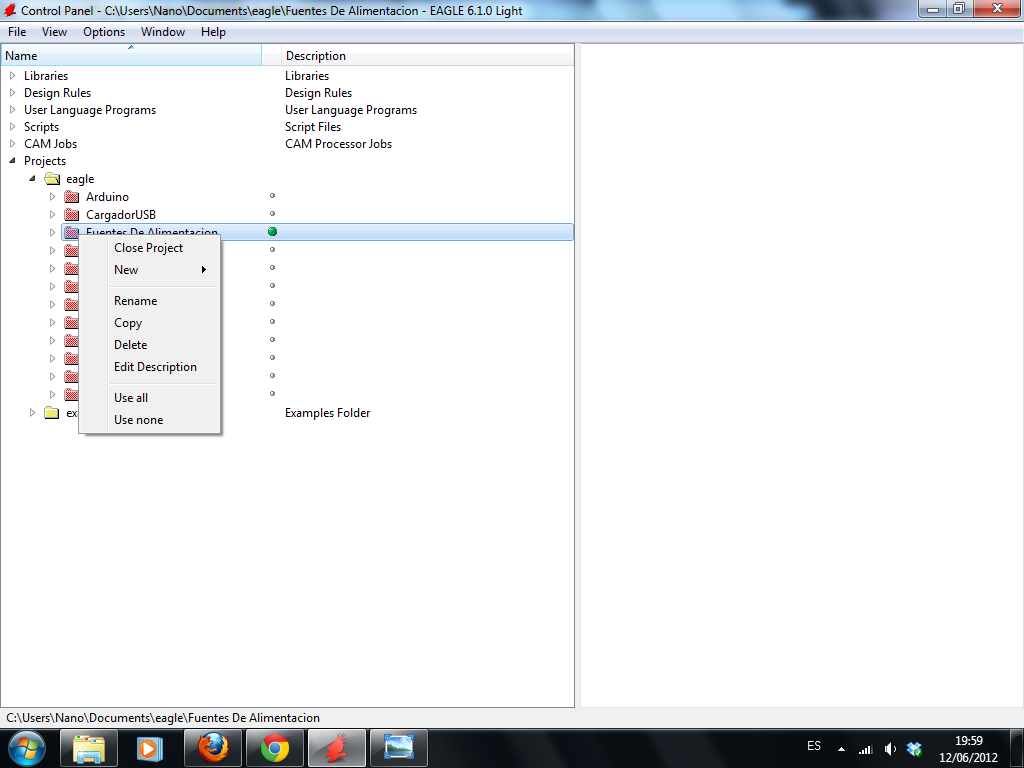Sort by the Name column header
The image size is (1024, 768).
pos(131,56)
